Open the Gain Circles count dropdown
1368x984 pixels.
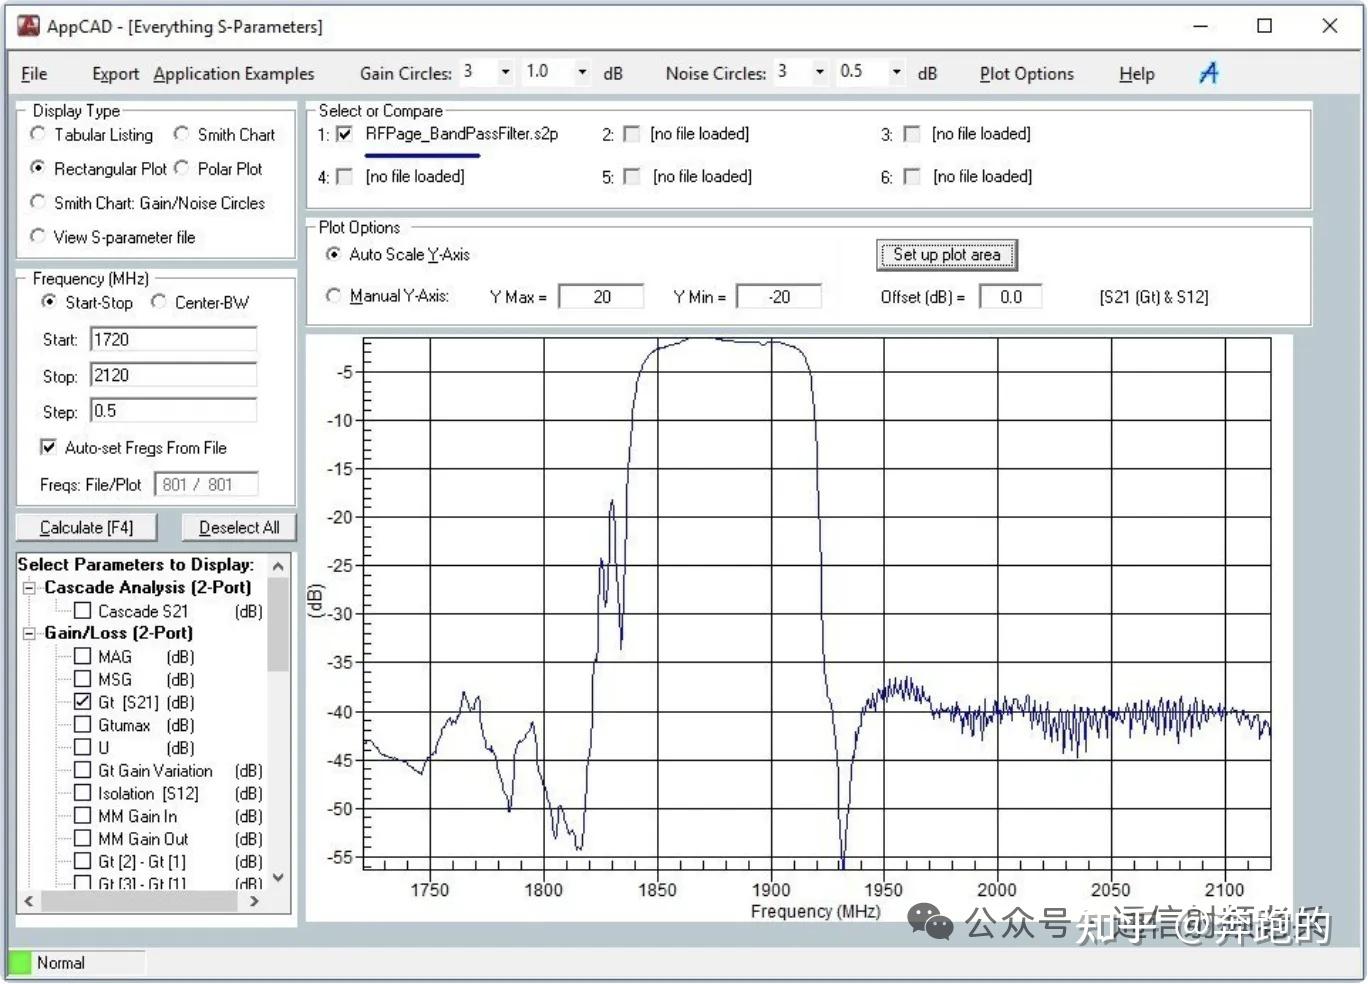[505, 72]
